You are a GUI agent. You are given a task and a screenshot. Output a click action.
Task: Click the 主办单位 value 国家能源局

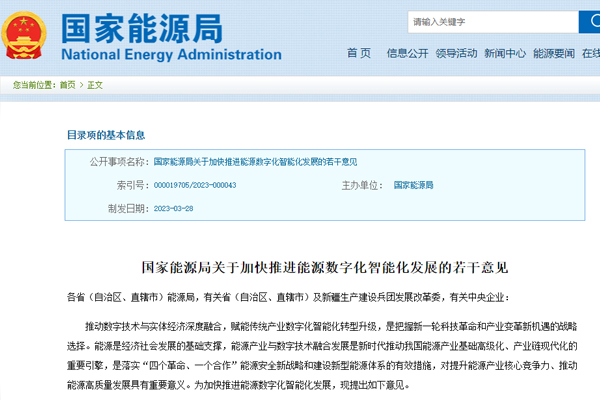click(x=413, y=185)
